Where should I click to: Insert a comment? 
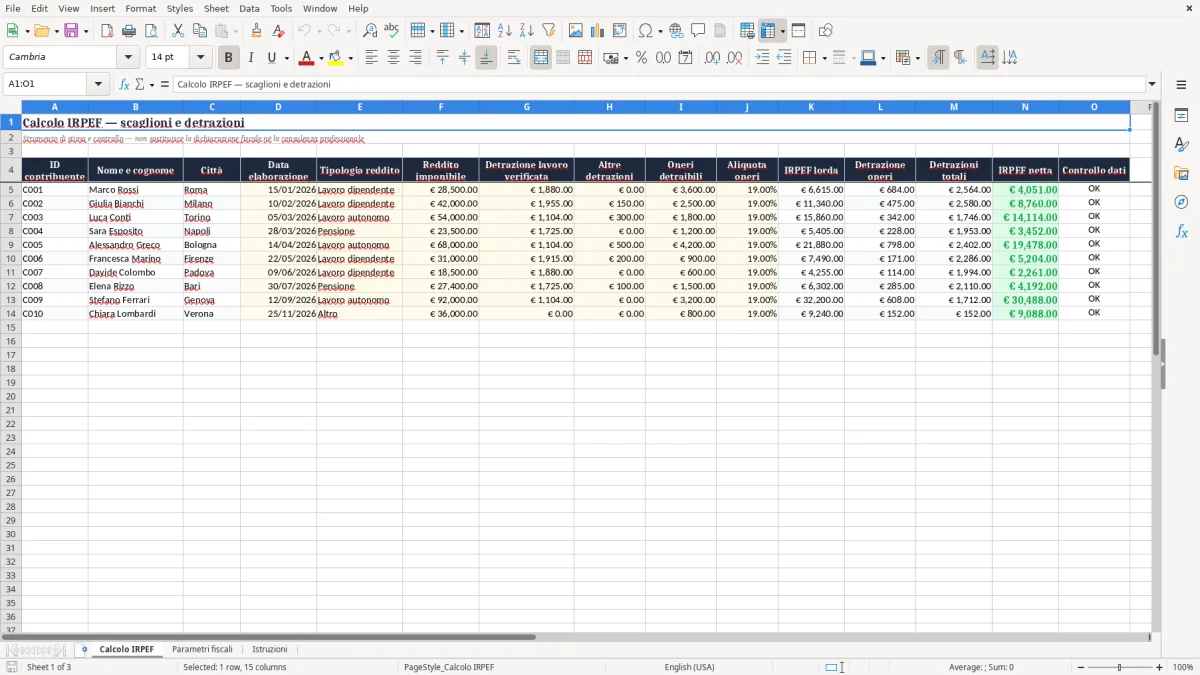click(699, 31)
